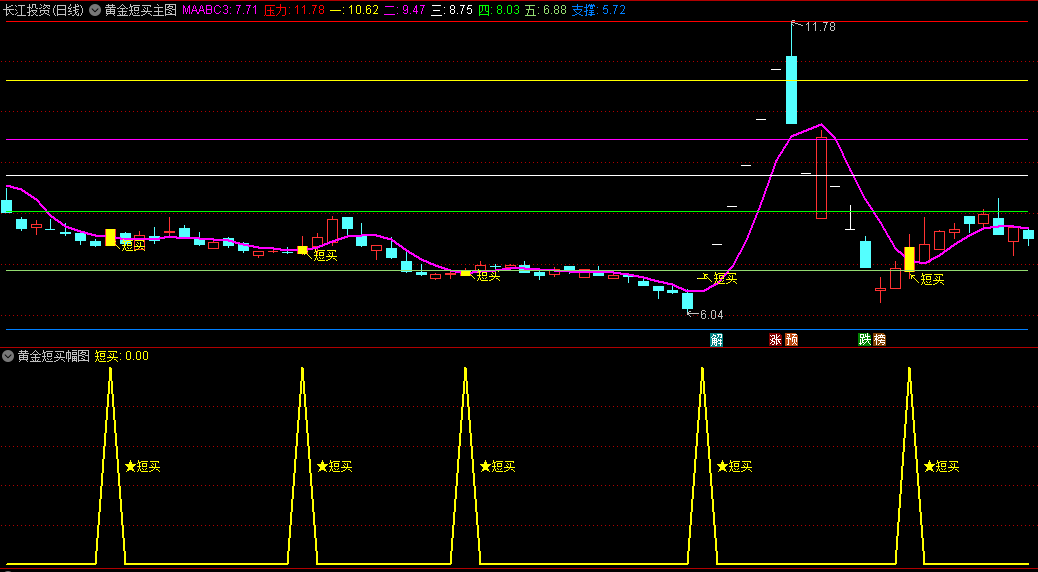The height and width of the screenshot is (572, 1038).
Task: Click the 黄金短买主图 indicator name
Action: tap(141, 10)
